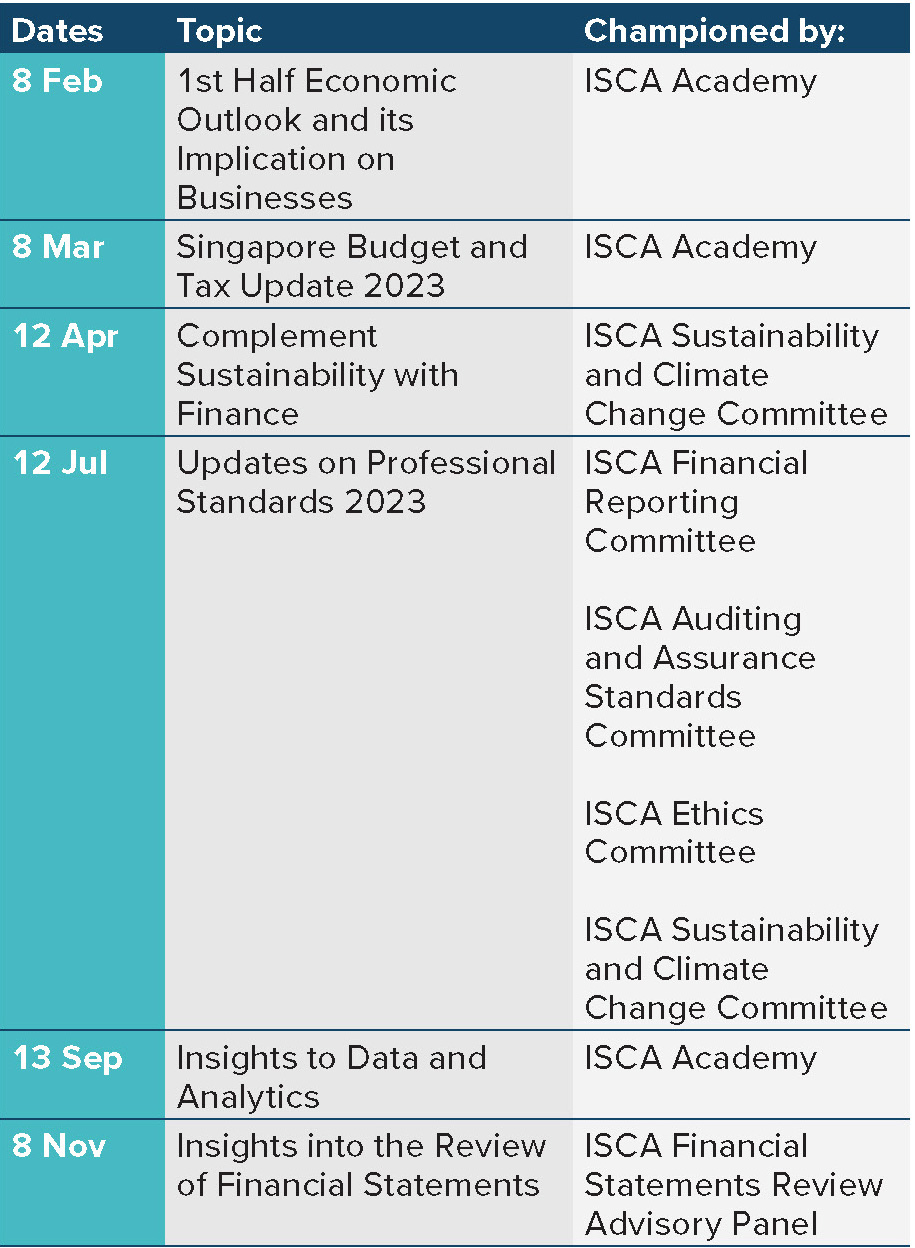Click Updates on Professional Standards 2023
Screen dimensions: 915x1248
[x=366, y=482]
